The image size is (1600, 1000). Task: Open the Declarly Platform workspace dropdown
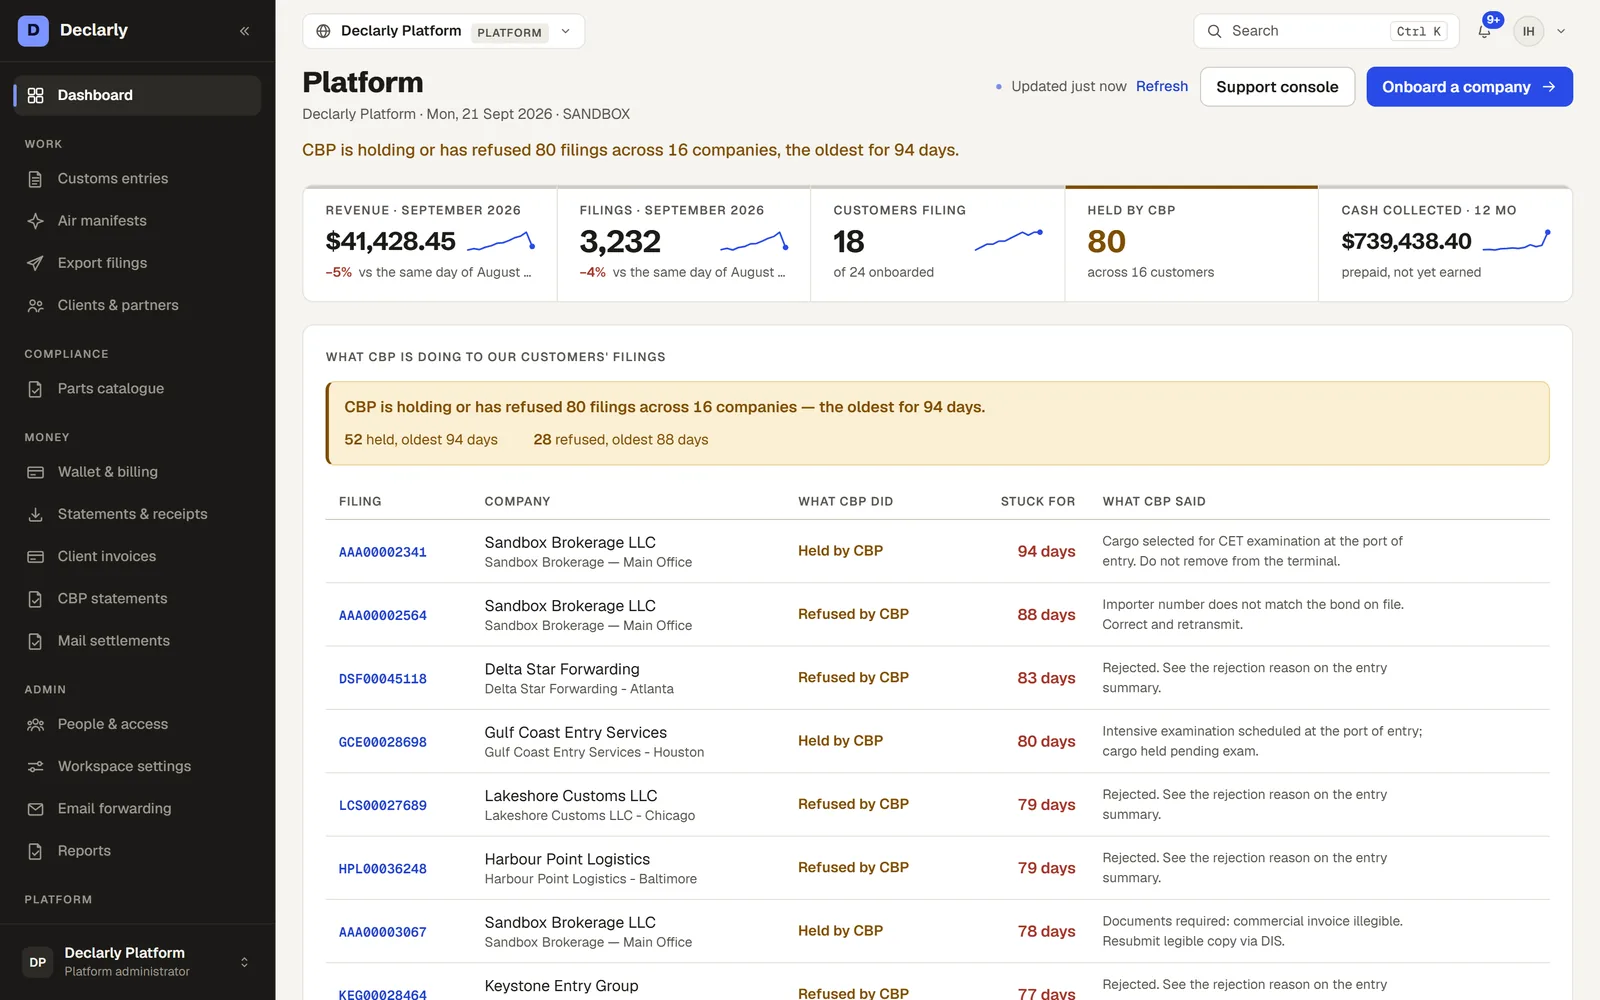[443, 31]
